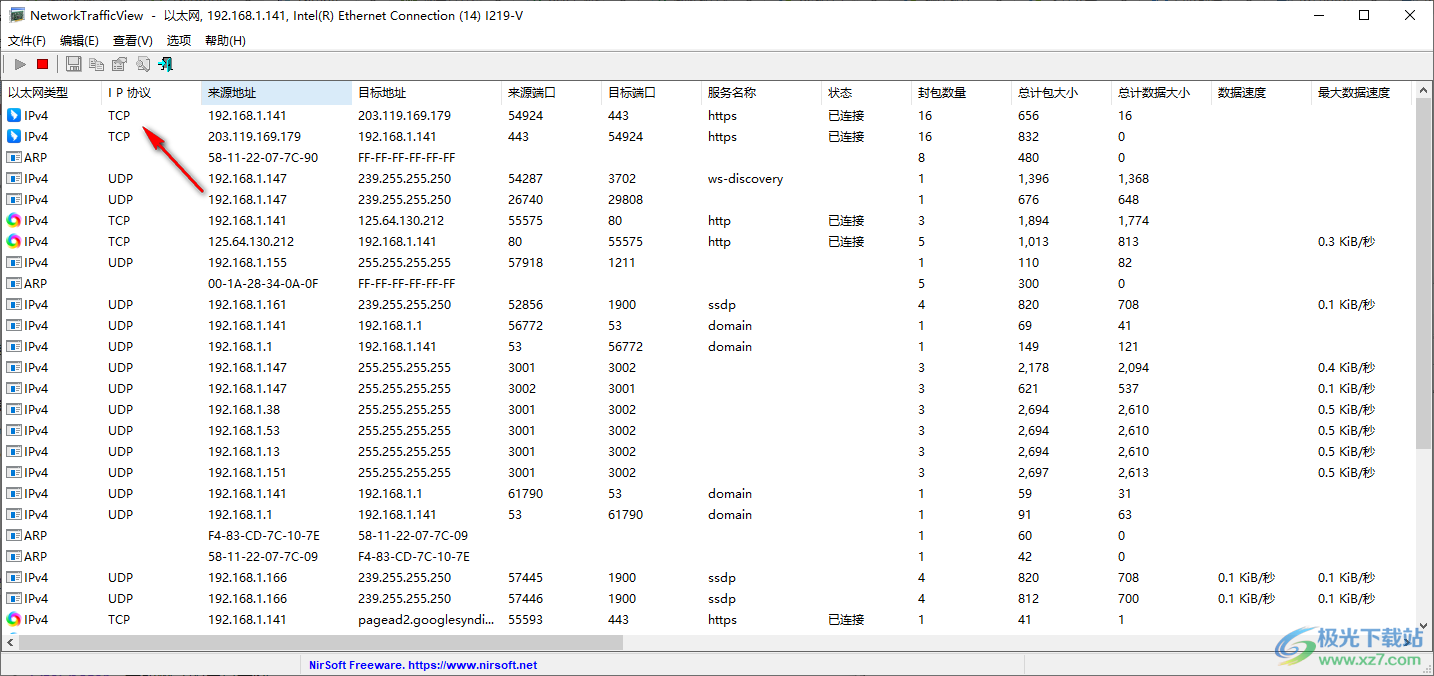Open the properties toolbar icon
1434x676 pixels.
click(x=119, y=64)
